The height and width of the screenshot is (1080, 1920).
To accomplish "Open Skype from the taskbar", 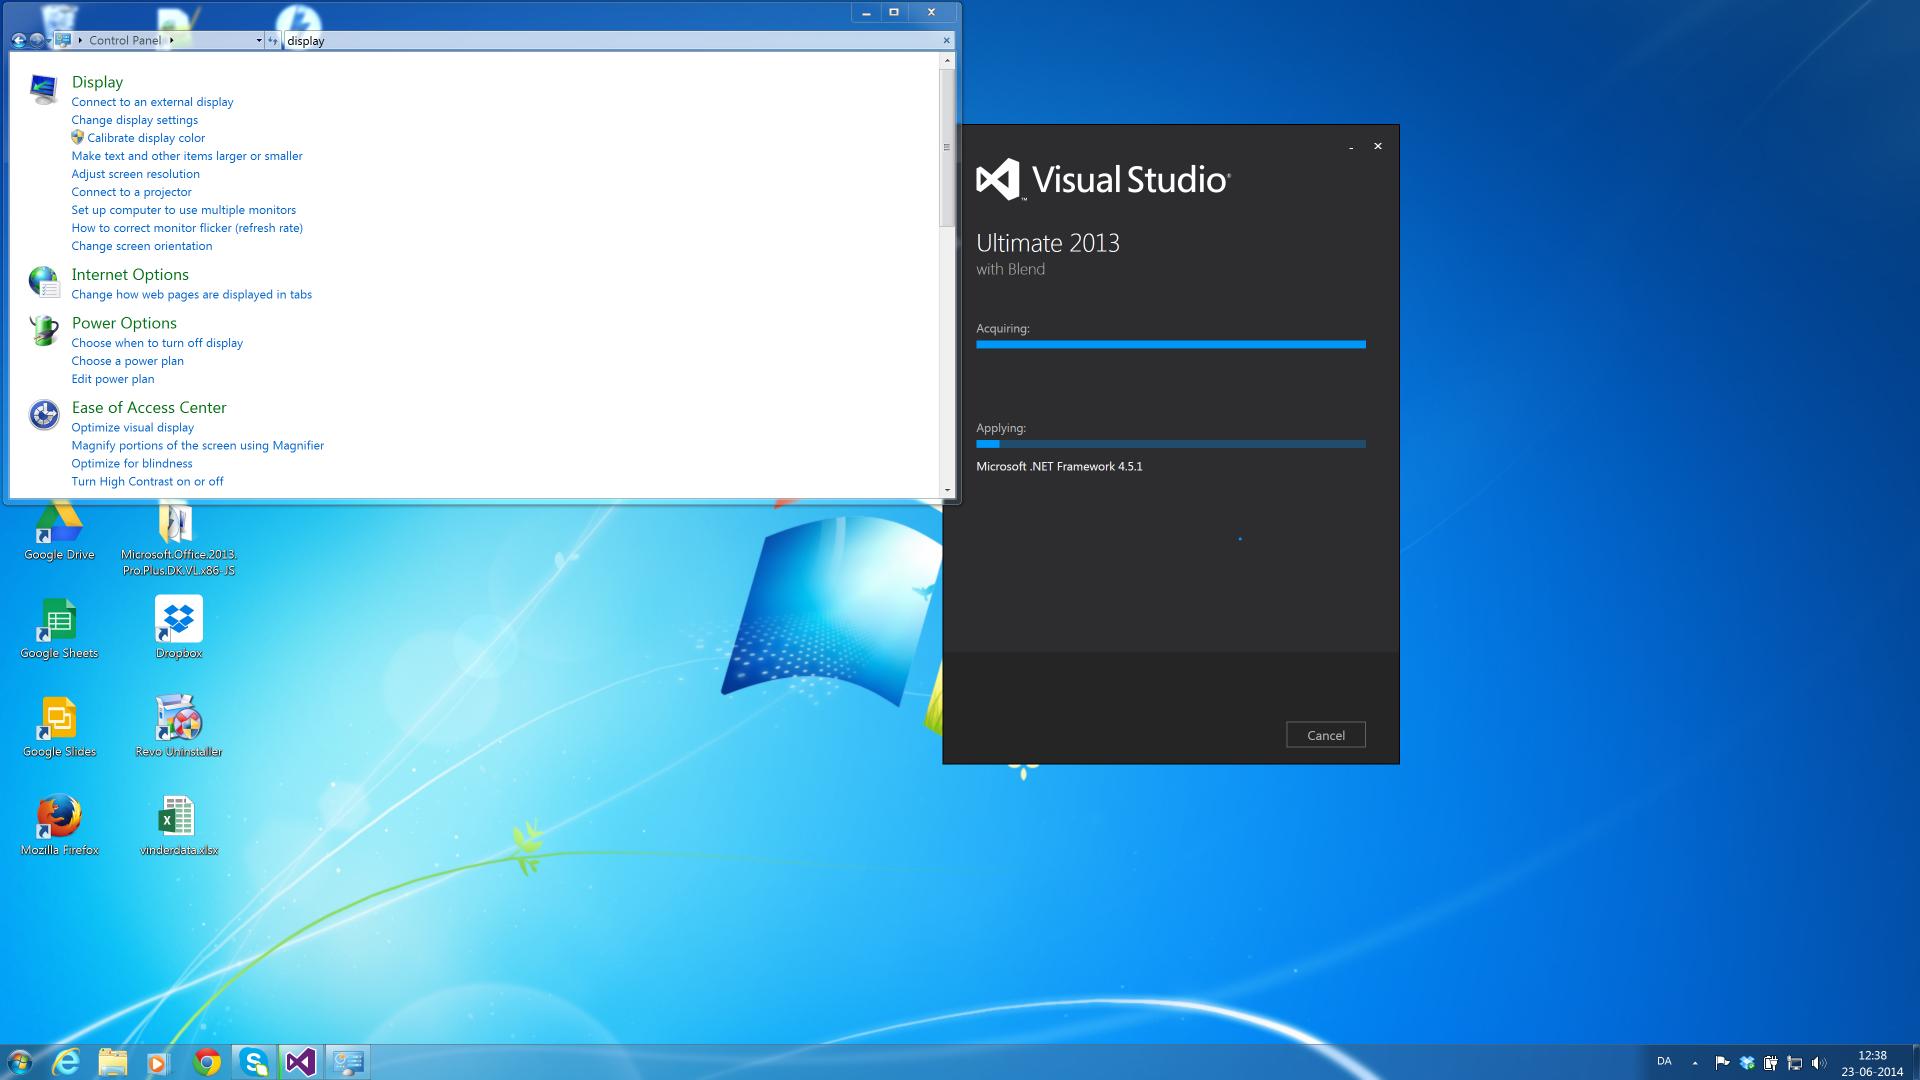I will point(253,1063).
